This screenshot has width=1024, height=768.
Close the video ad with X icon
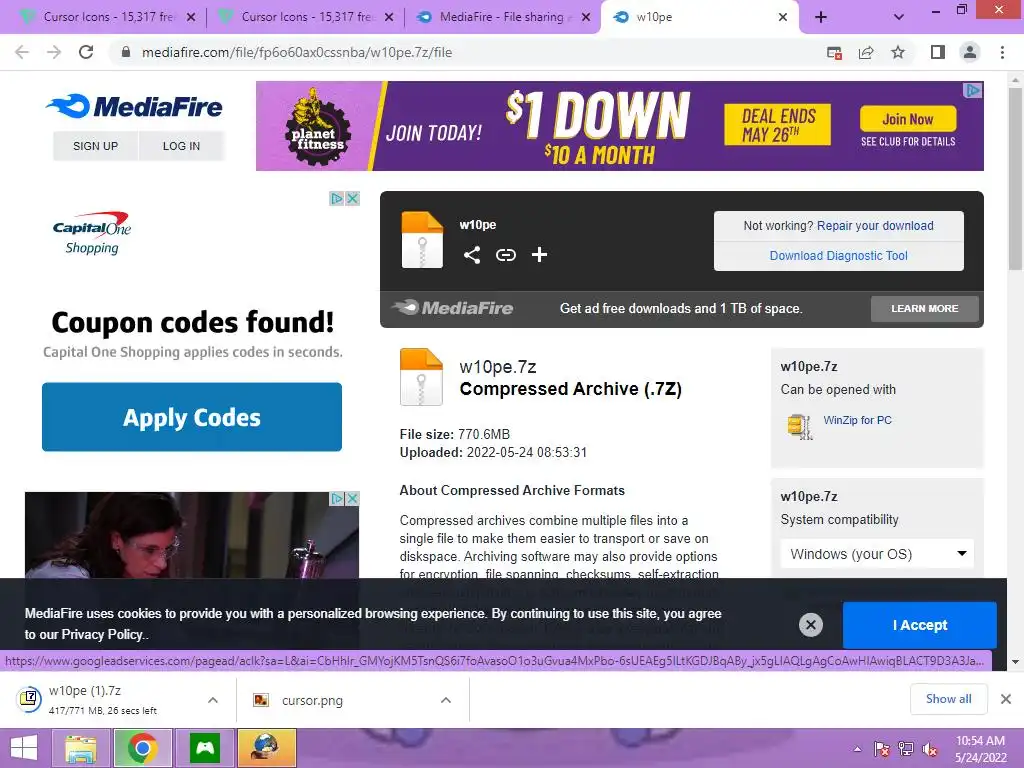[x=352, y=498]
